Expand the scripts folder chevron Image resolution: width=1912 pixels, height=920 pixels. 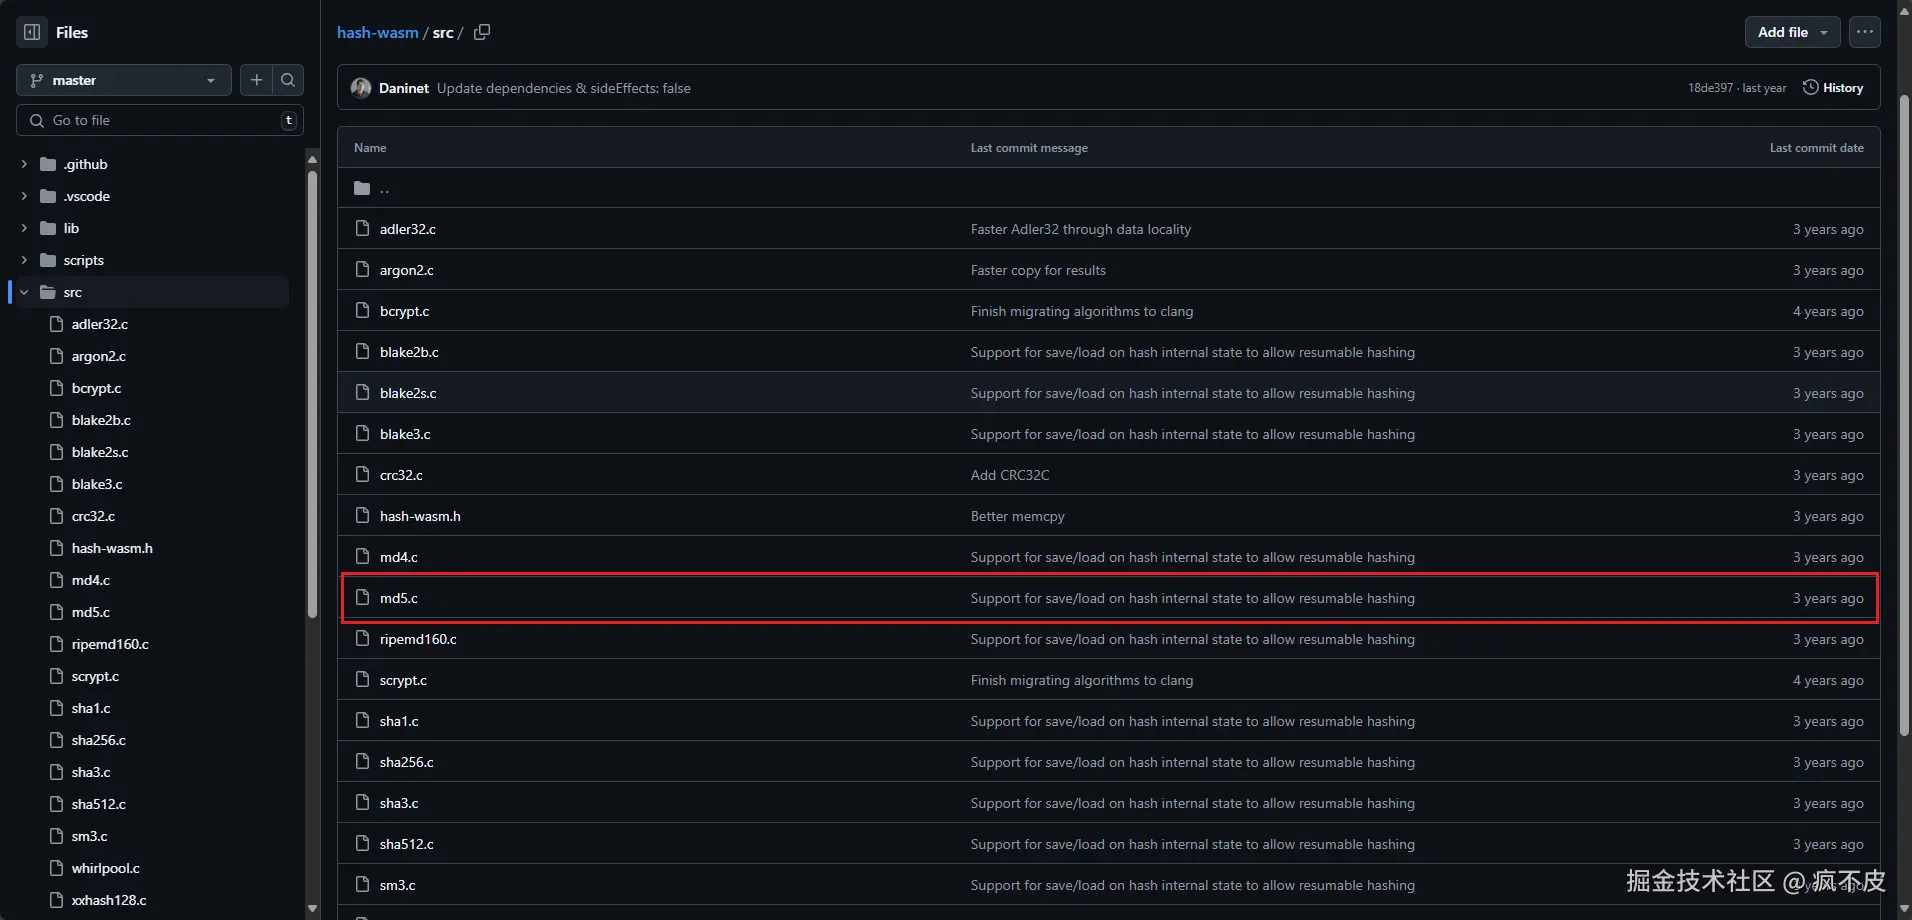(24, 260)
